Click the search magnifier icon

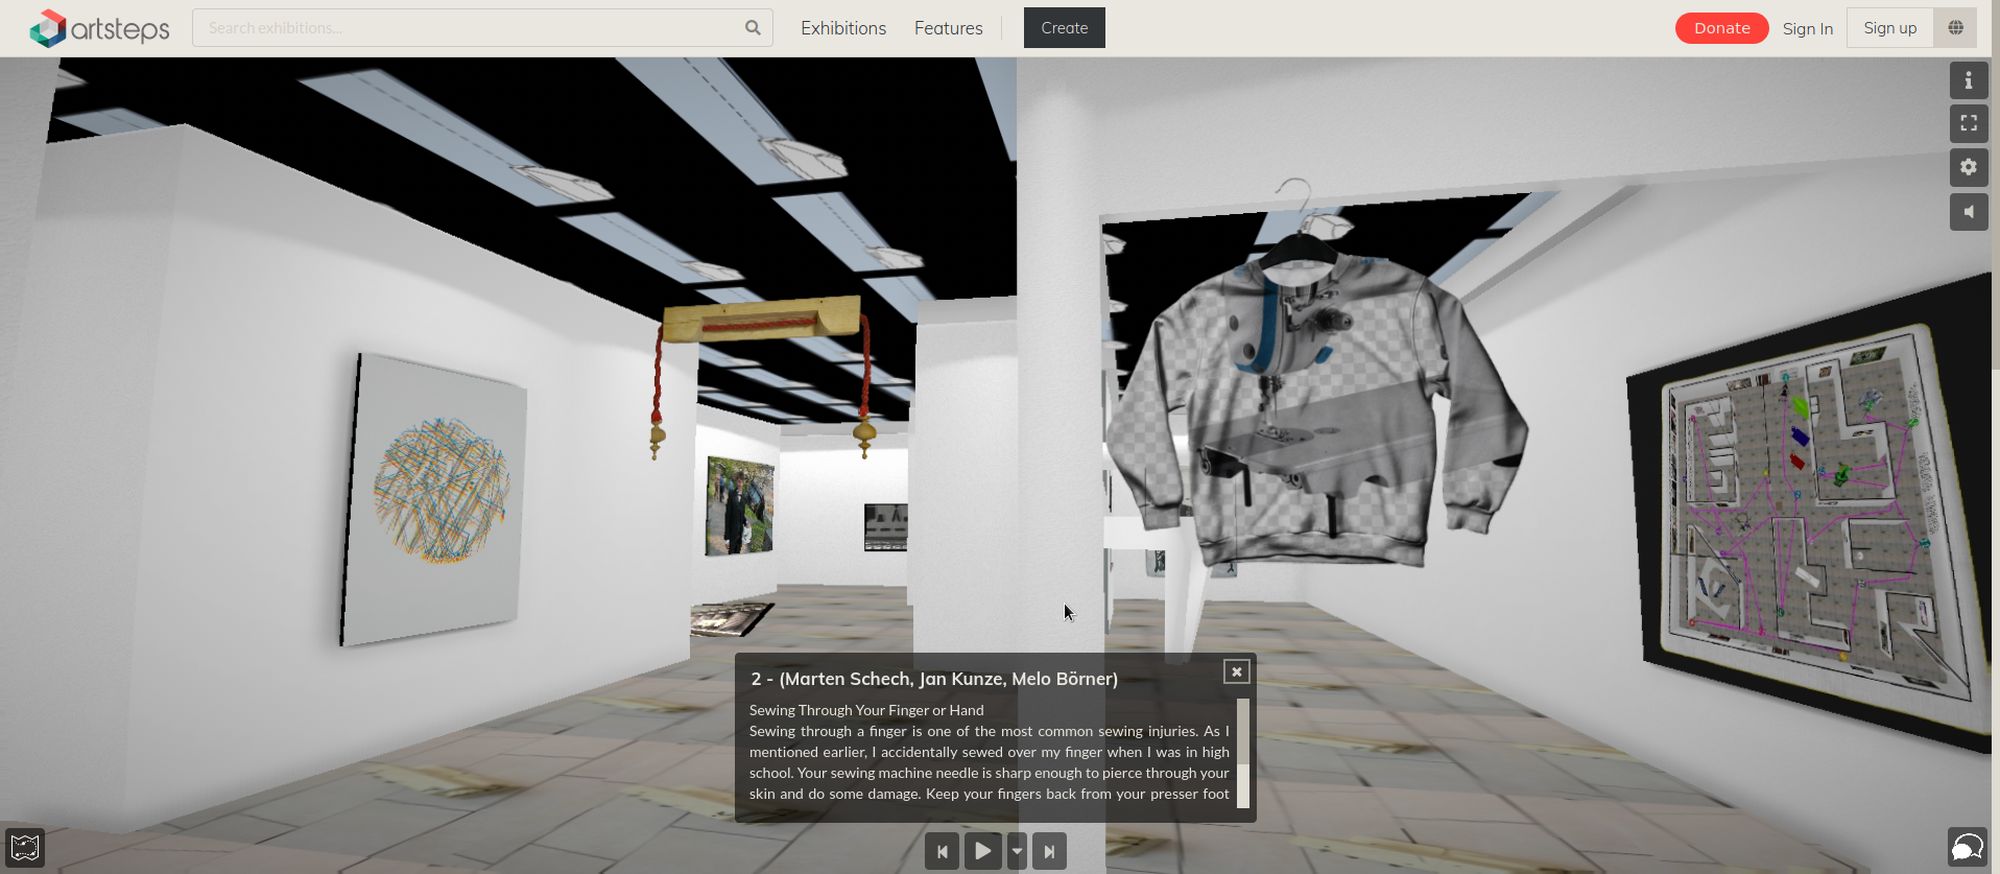point(752,28)
